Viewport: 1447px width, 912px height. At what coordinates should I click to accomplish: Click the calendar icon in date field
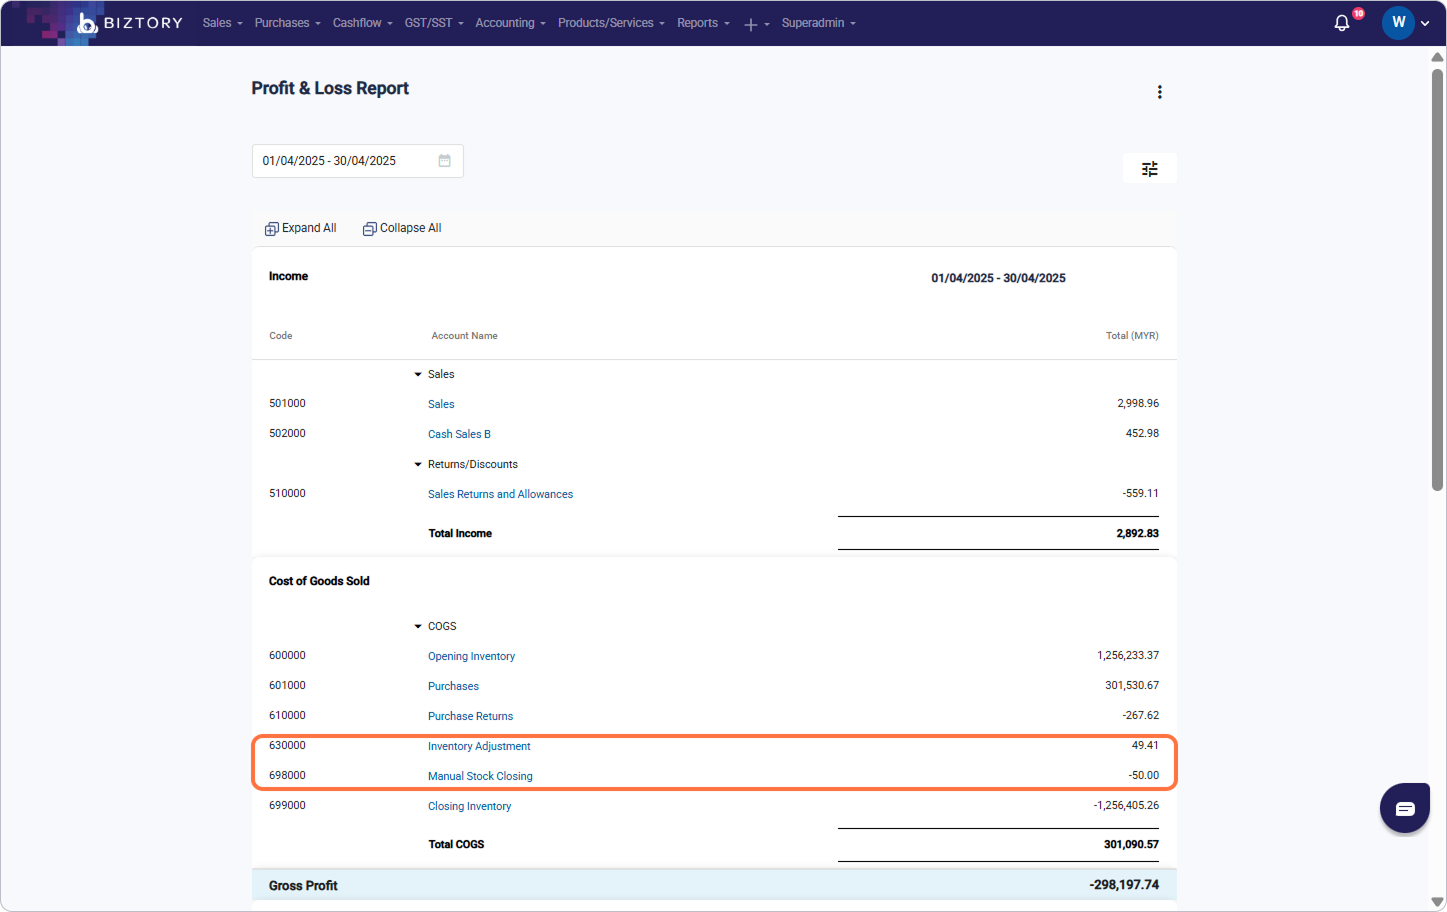coord(445,161)
